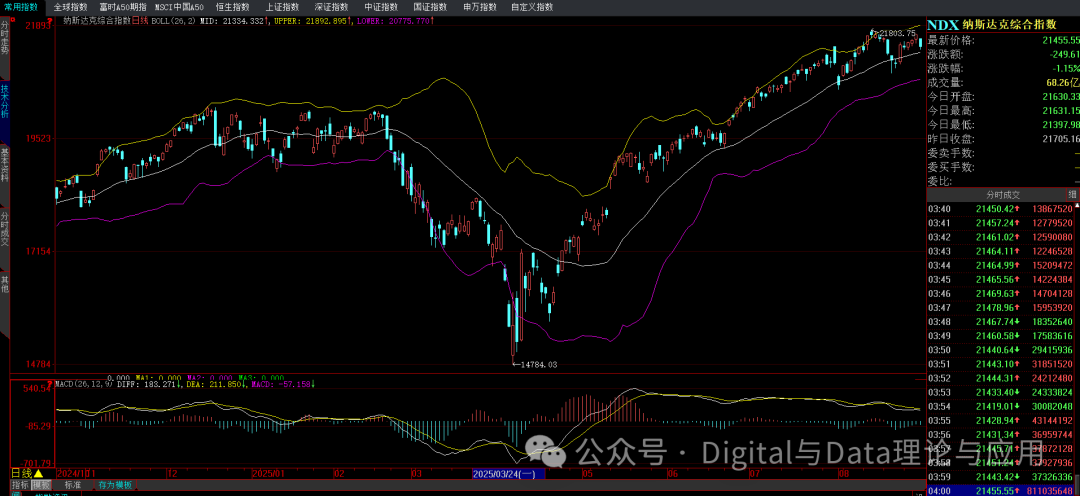The width and height of the screenshot is (1080, 496).
Task: Click the 涨跌额 value -249.61
Action: pyautogui.click(x=1064, y=54)
